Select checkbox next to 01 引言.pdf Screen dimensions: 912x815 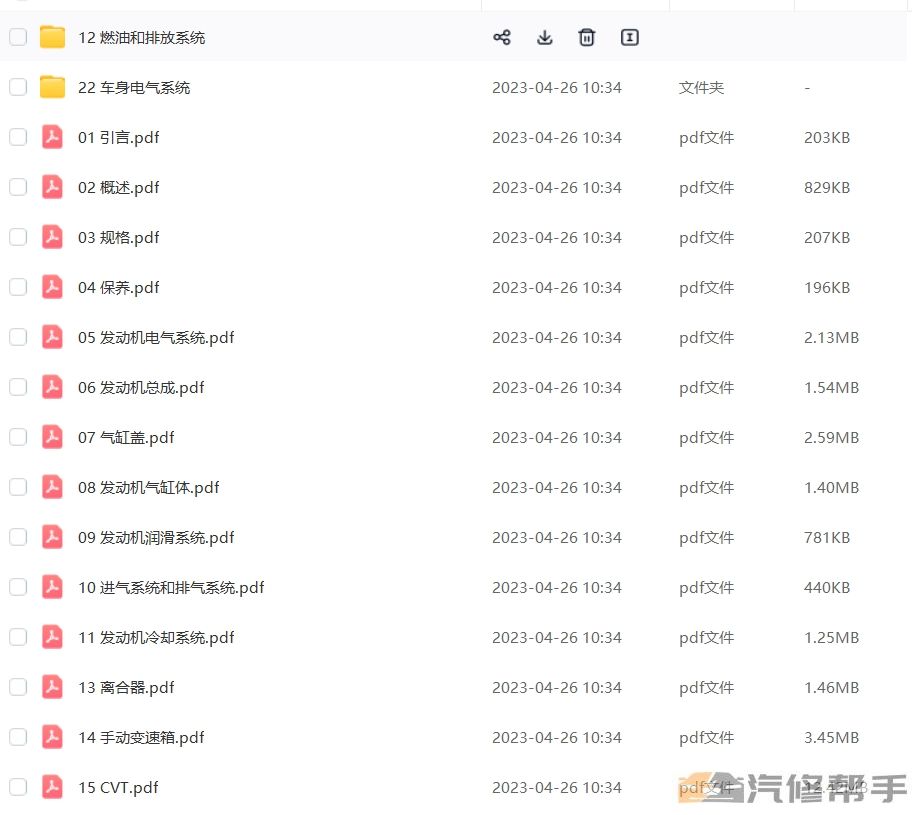click(x=18, y=137)
